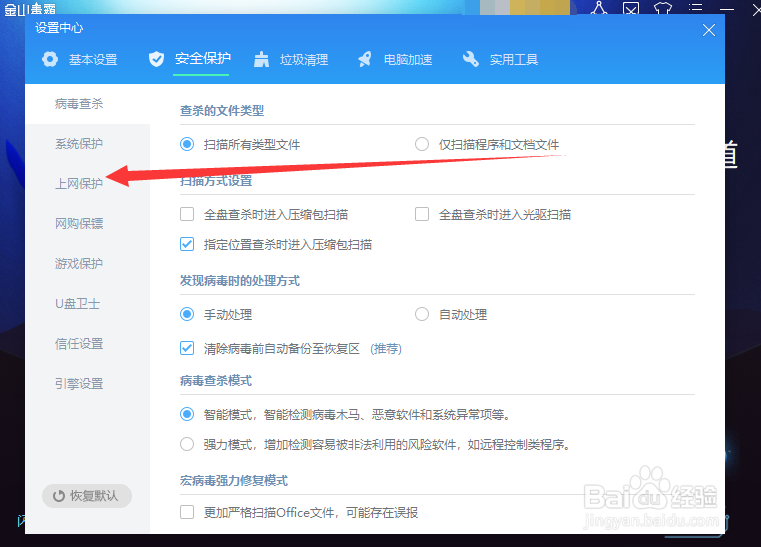Enable 全盘查杀时进入压缩包扫描 checkbox
Screen dimensions: 761x547
coord(187,214)
